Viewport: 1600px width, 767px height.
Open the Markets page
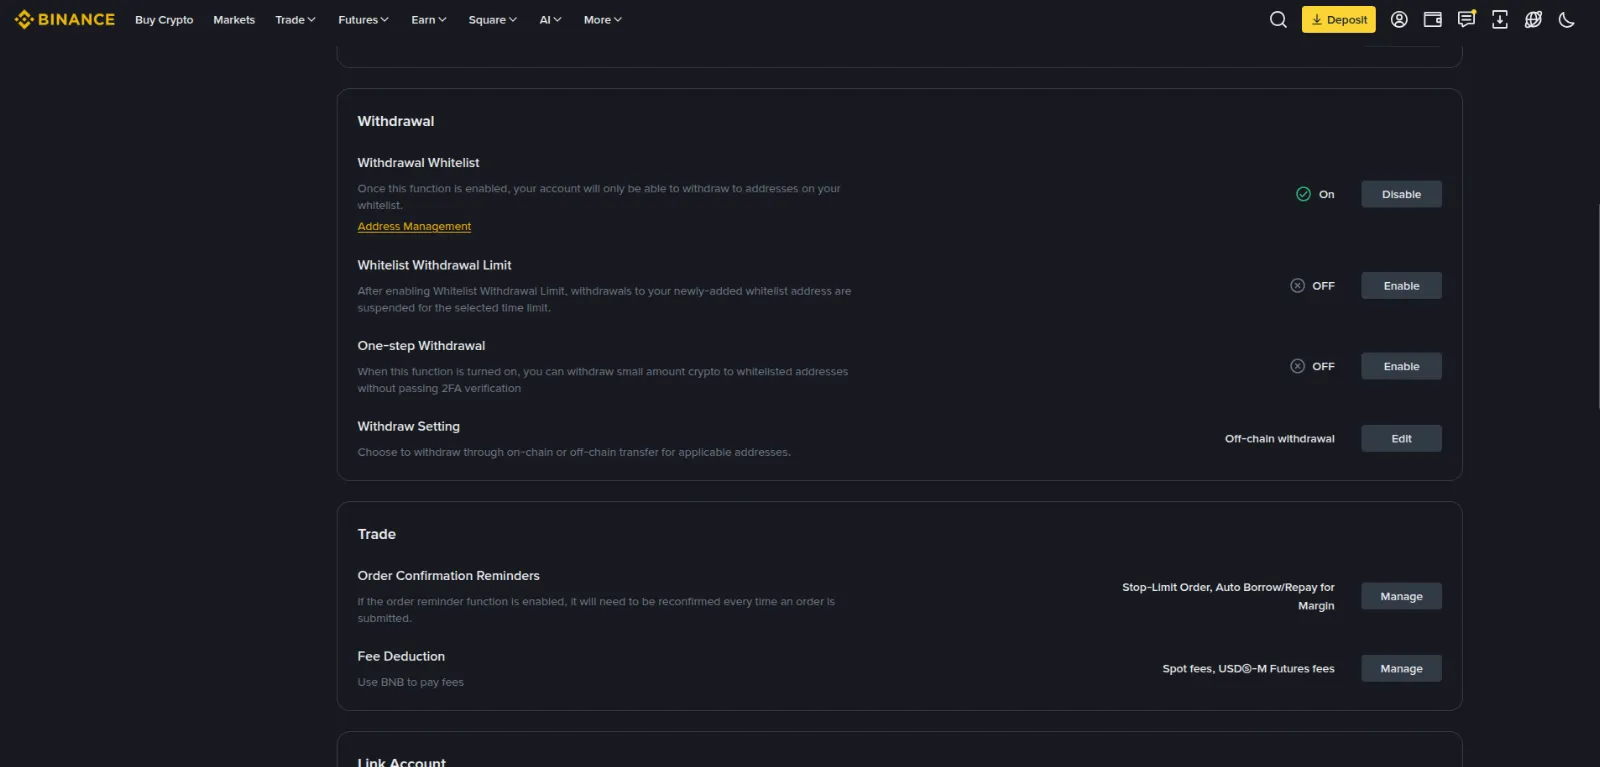tap(234, 20)
